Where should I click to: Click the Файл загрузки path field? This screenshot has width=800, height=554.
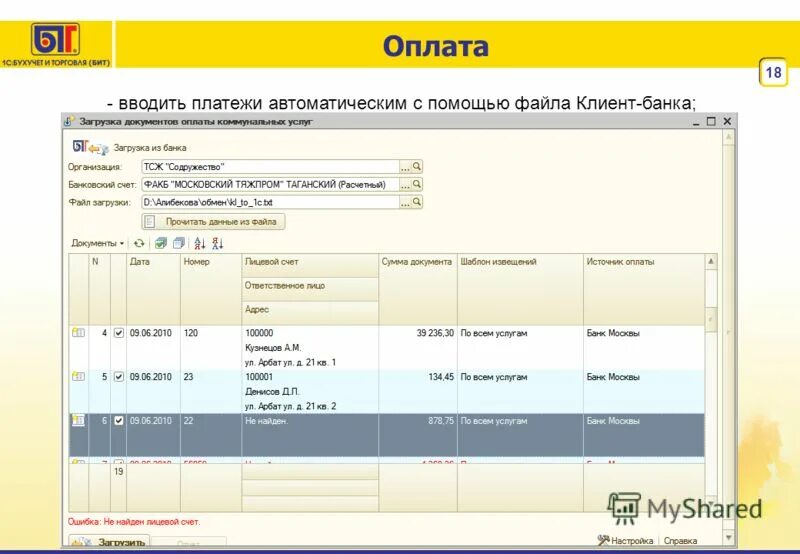(270, 202)
